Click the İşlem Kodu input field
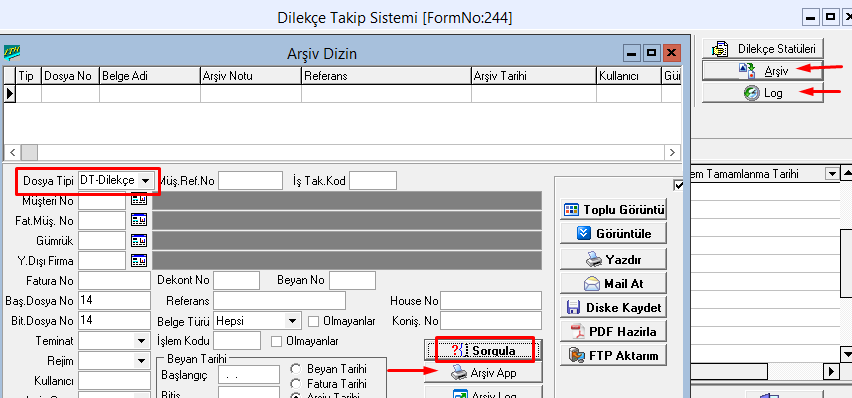Screen dimensions: 852x398 tap(237, 341)
